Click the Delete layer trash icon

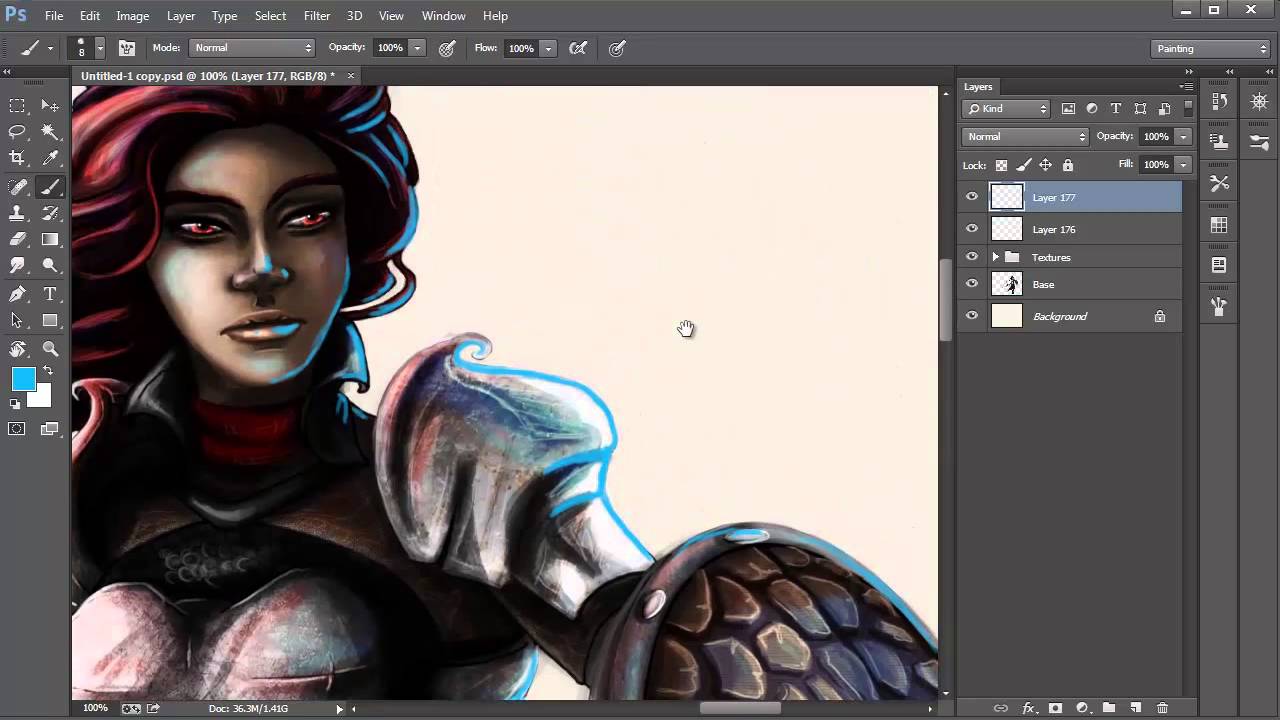1162,708
